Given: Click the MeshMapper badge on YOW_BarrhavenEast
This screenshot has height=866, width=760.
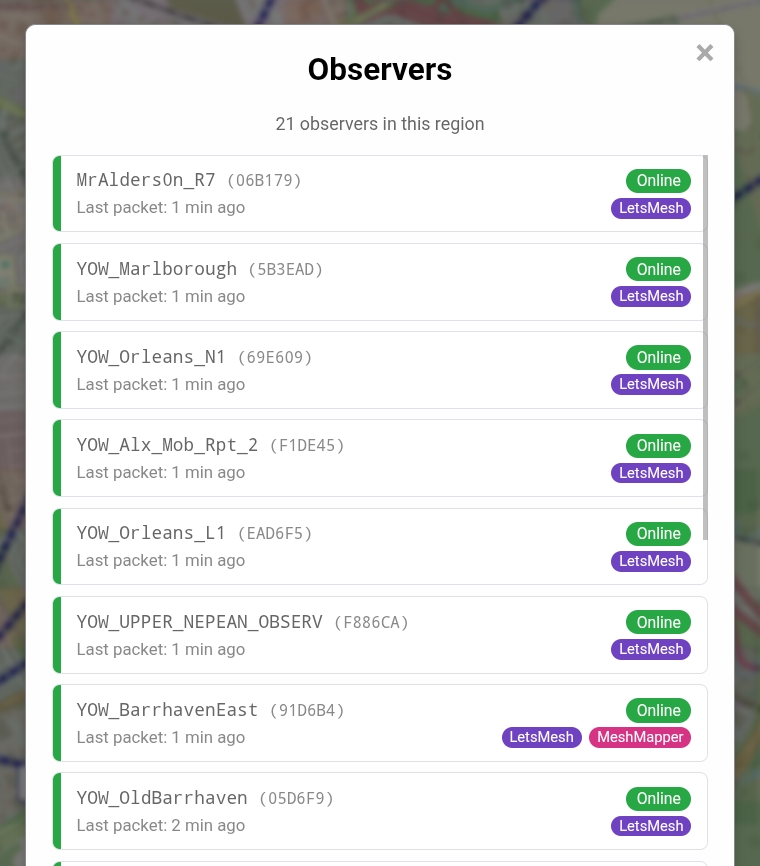Looking at the screenshot, I should [640, 737].
